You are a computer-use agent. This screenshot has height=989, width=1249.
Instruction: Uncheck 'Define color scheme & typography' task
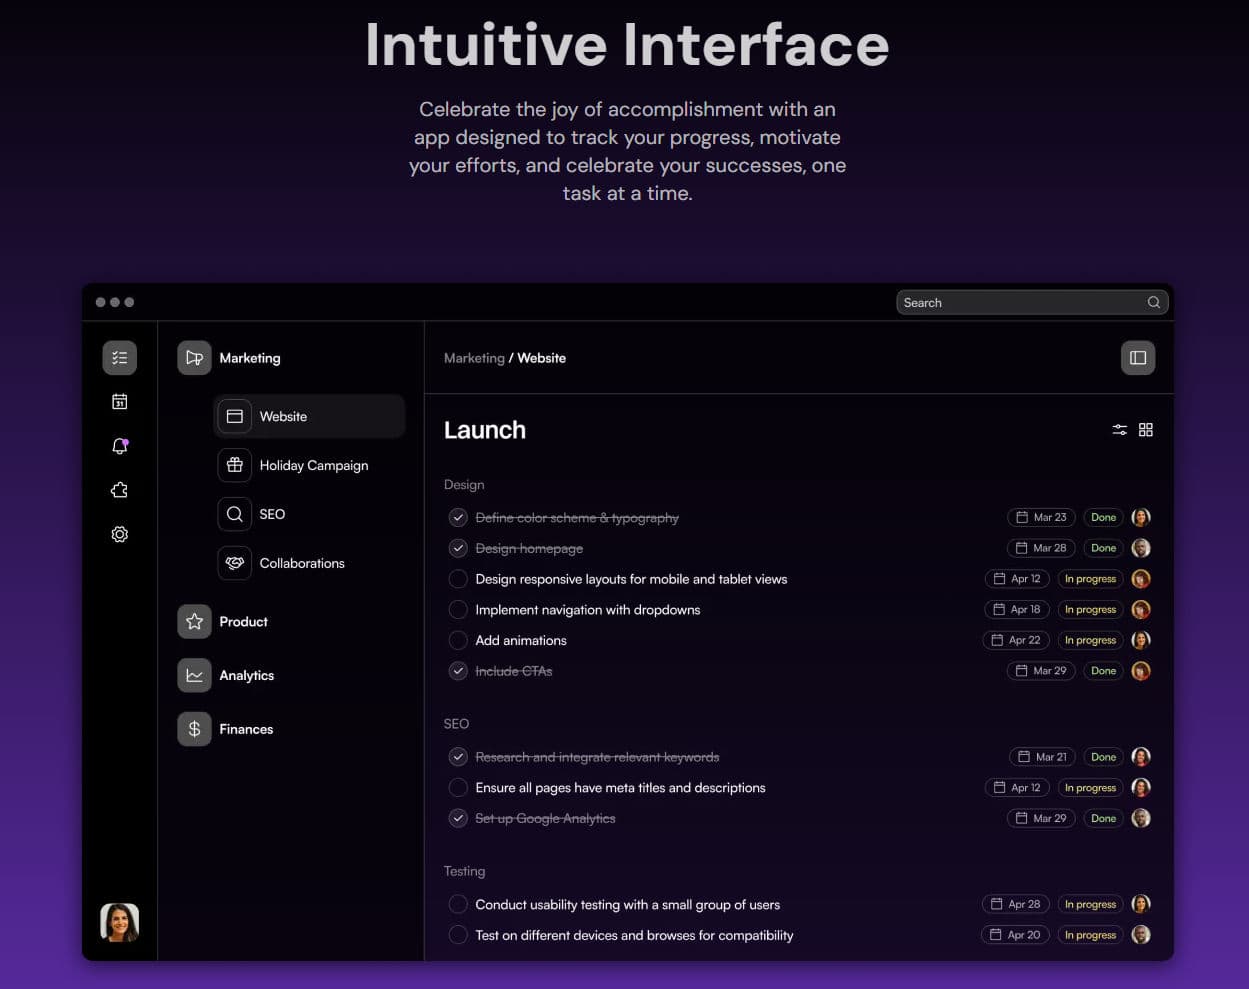[458, 518]
